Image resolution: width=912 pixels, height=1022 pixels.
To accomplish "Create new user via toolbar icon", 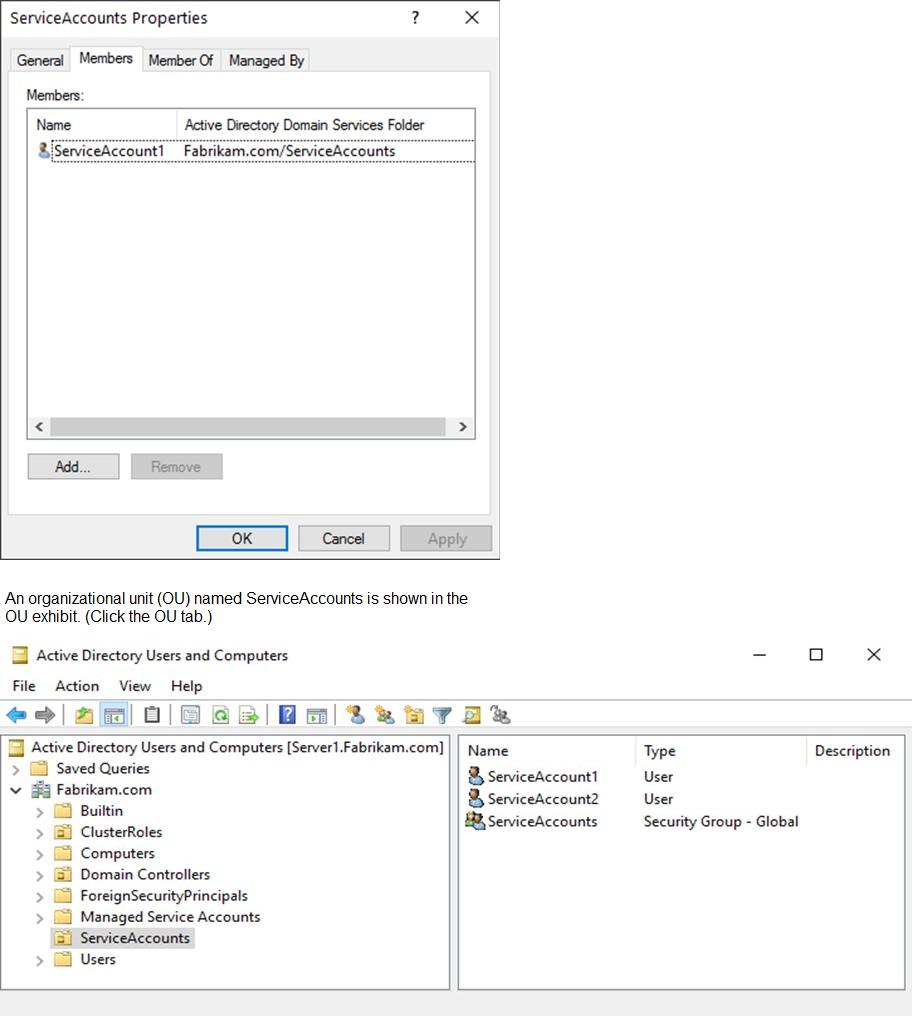I will pyautogui.click(x=355, y=715).
